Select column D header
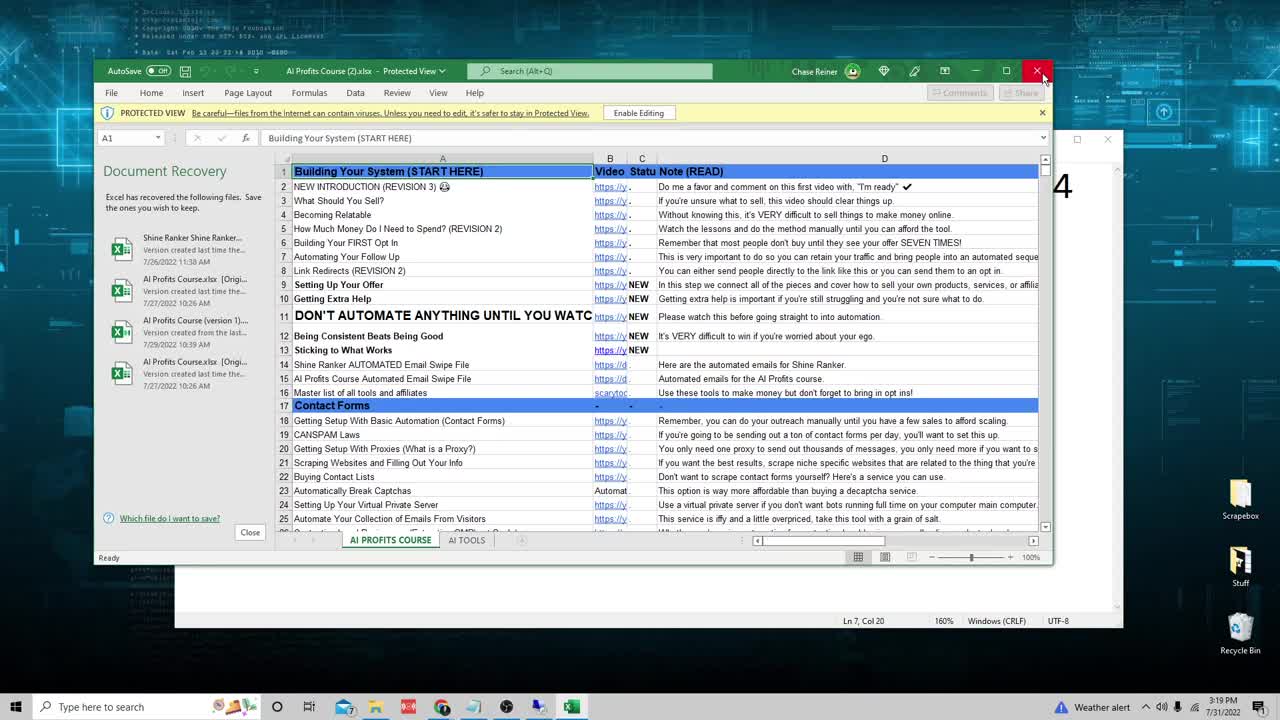1280x720 pixels. coord(884,159)
